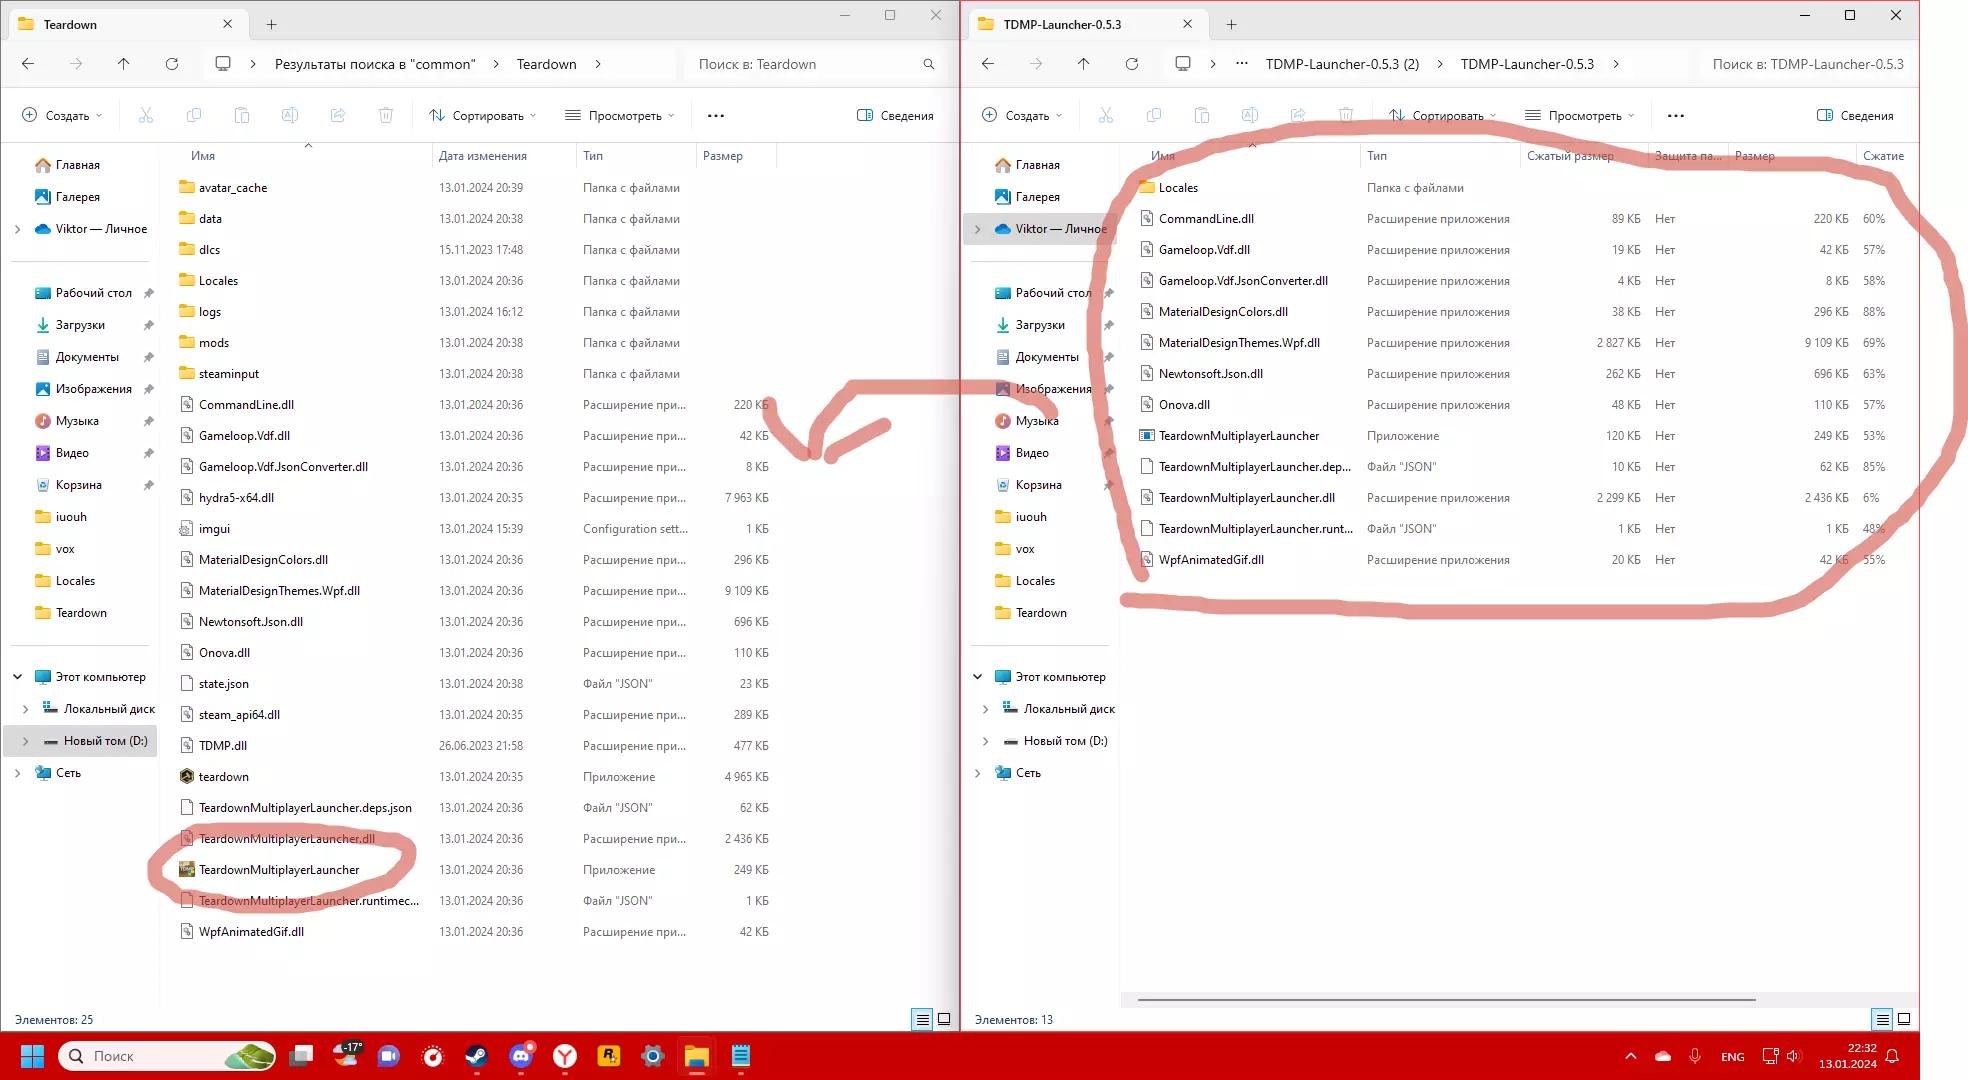Click search magnifier in Teardown search box
Image resolution: width=1968 pixels, height=1080 pixels.
click(x=928, y=64)
